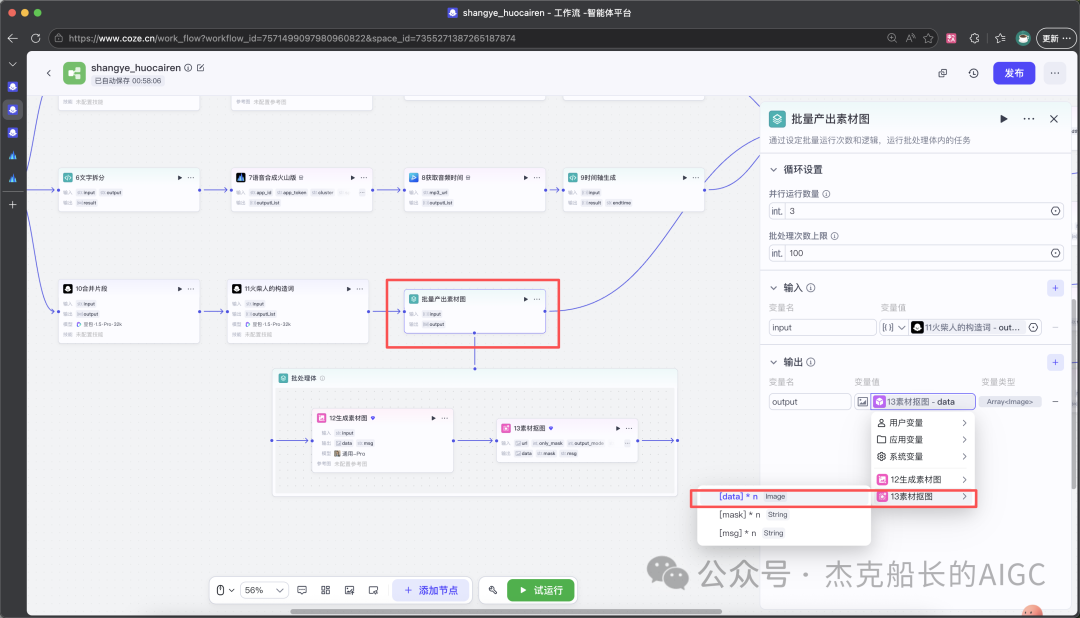Image resolution: width=1080 pixels, height=618 pixels.
Task: Open more options in 批量产出素材图 panel
Action: (1028, 119)
